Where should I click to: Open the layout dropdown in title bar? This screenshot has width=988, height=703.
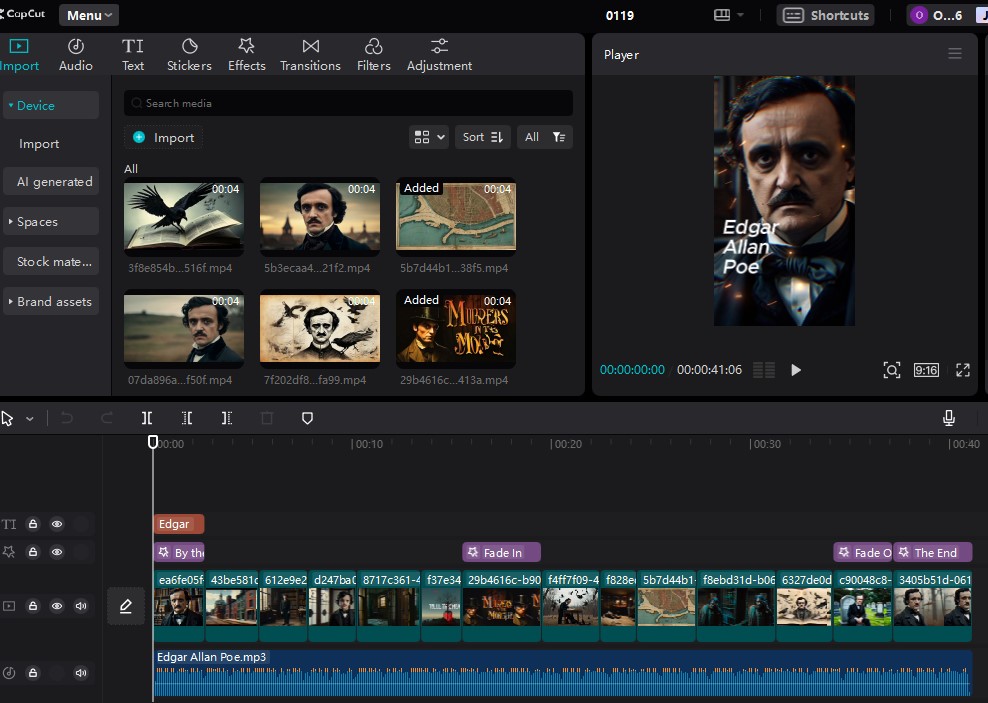coord(728,15)
